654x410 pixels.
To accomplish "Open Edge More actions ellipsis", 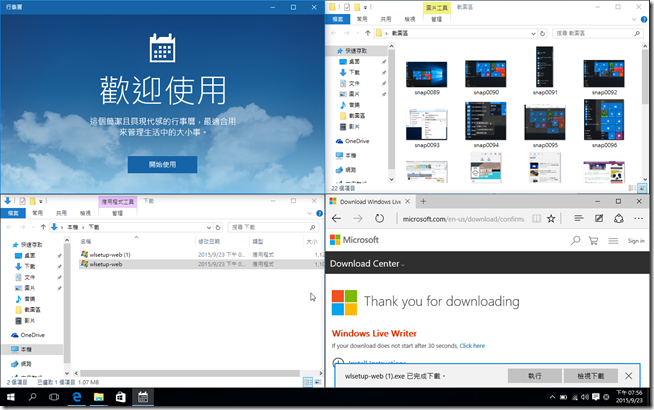I will (639, 218).
